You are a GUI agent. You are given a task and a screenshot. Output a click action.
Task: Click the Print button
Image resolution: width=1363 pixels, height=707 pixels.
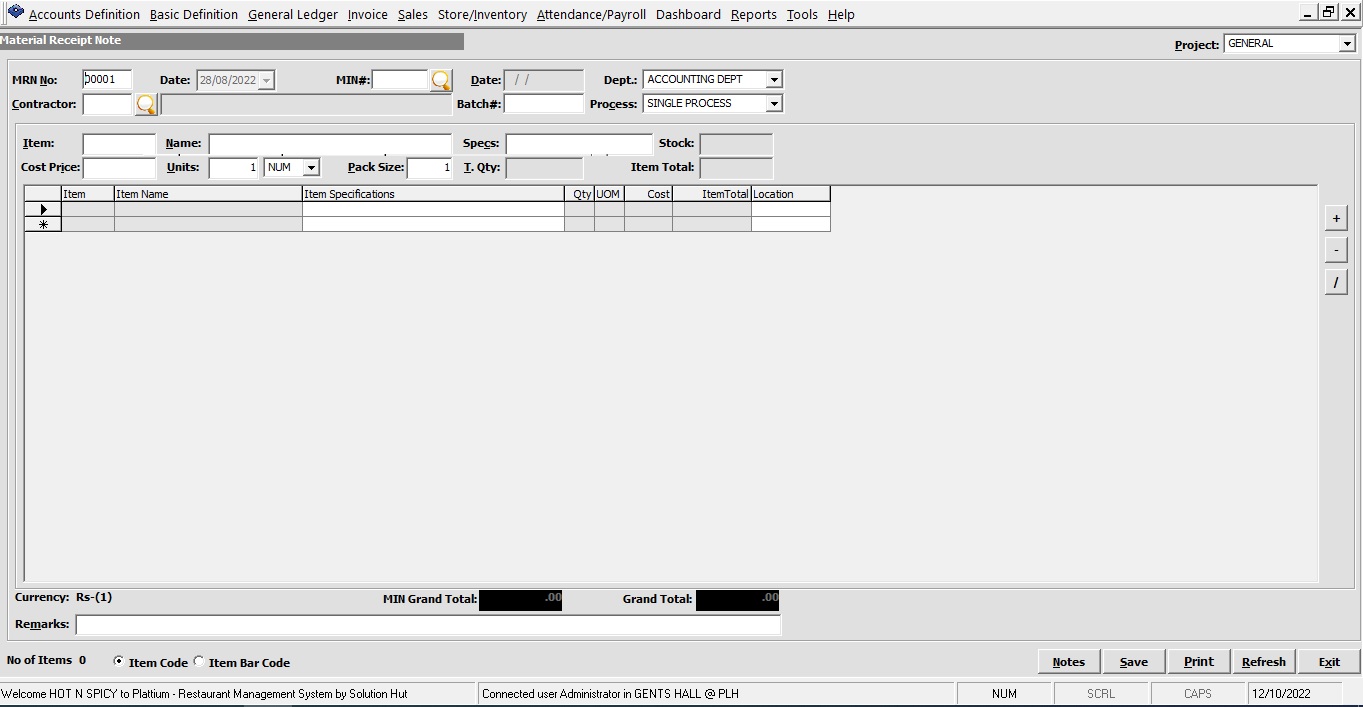[x=1198, y=662]
